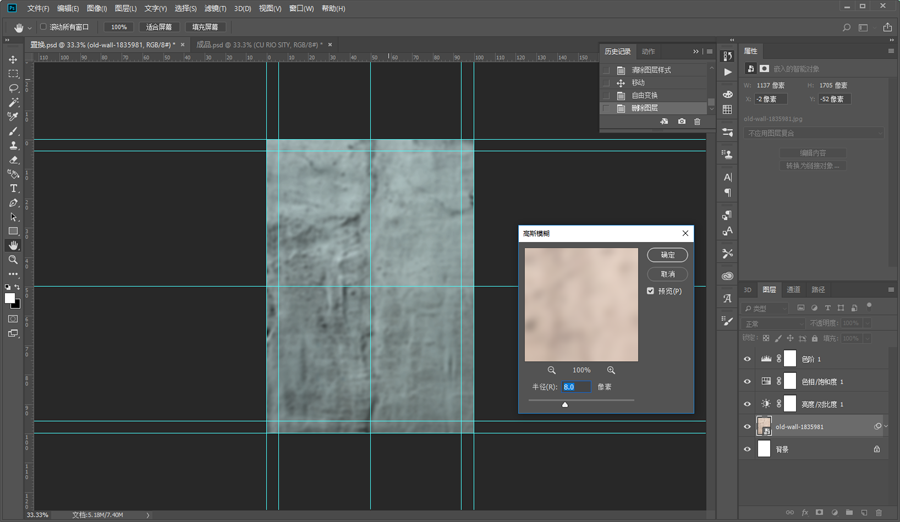The image size is (900, 522).
Task: Select the Move tool in the toolbar
Action: (x=14, y=59)
